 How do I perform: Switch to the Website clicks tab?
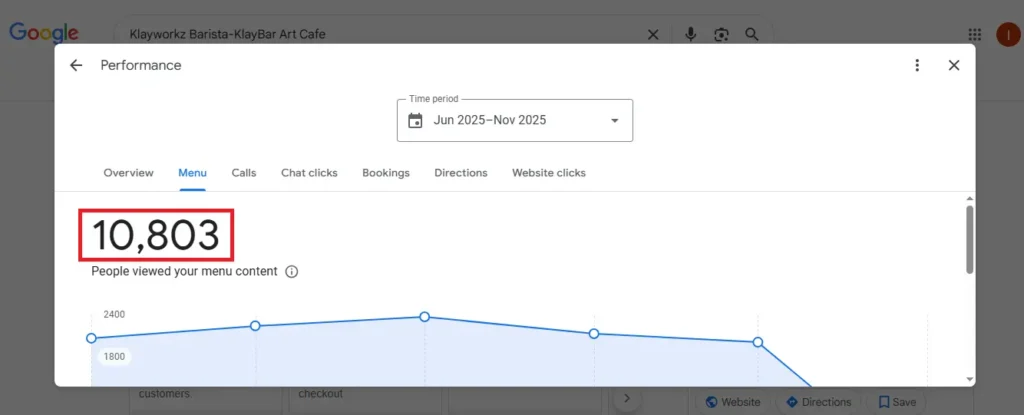549,173
